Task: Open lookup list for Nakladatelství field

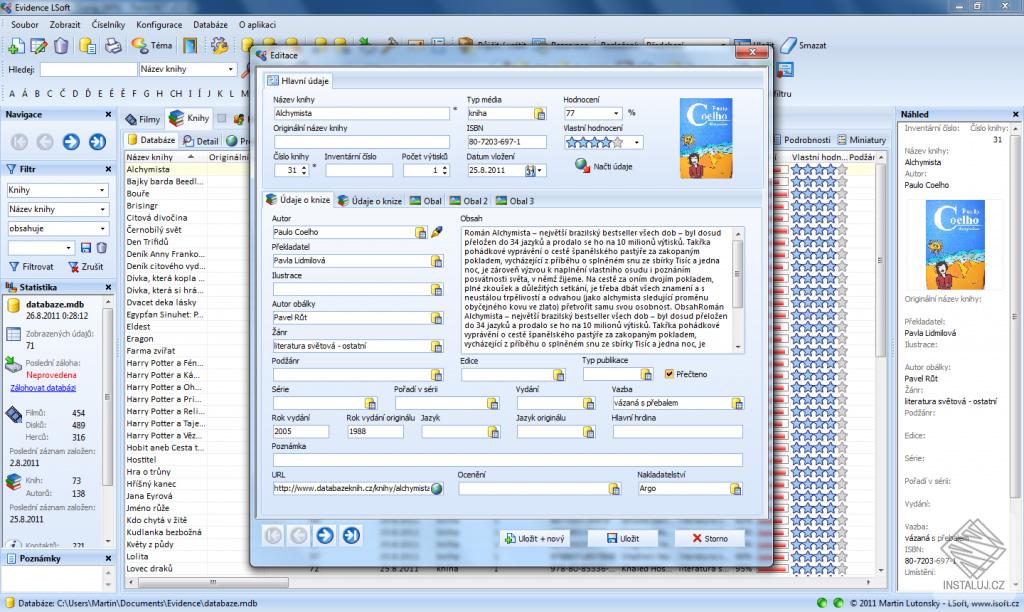Action: 736,489
